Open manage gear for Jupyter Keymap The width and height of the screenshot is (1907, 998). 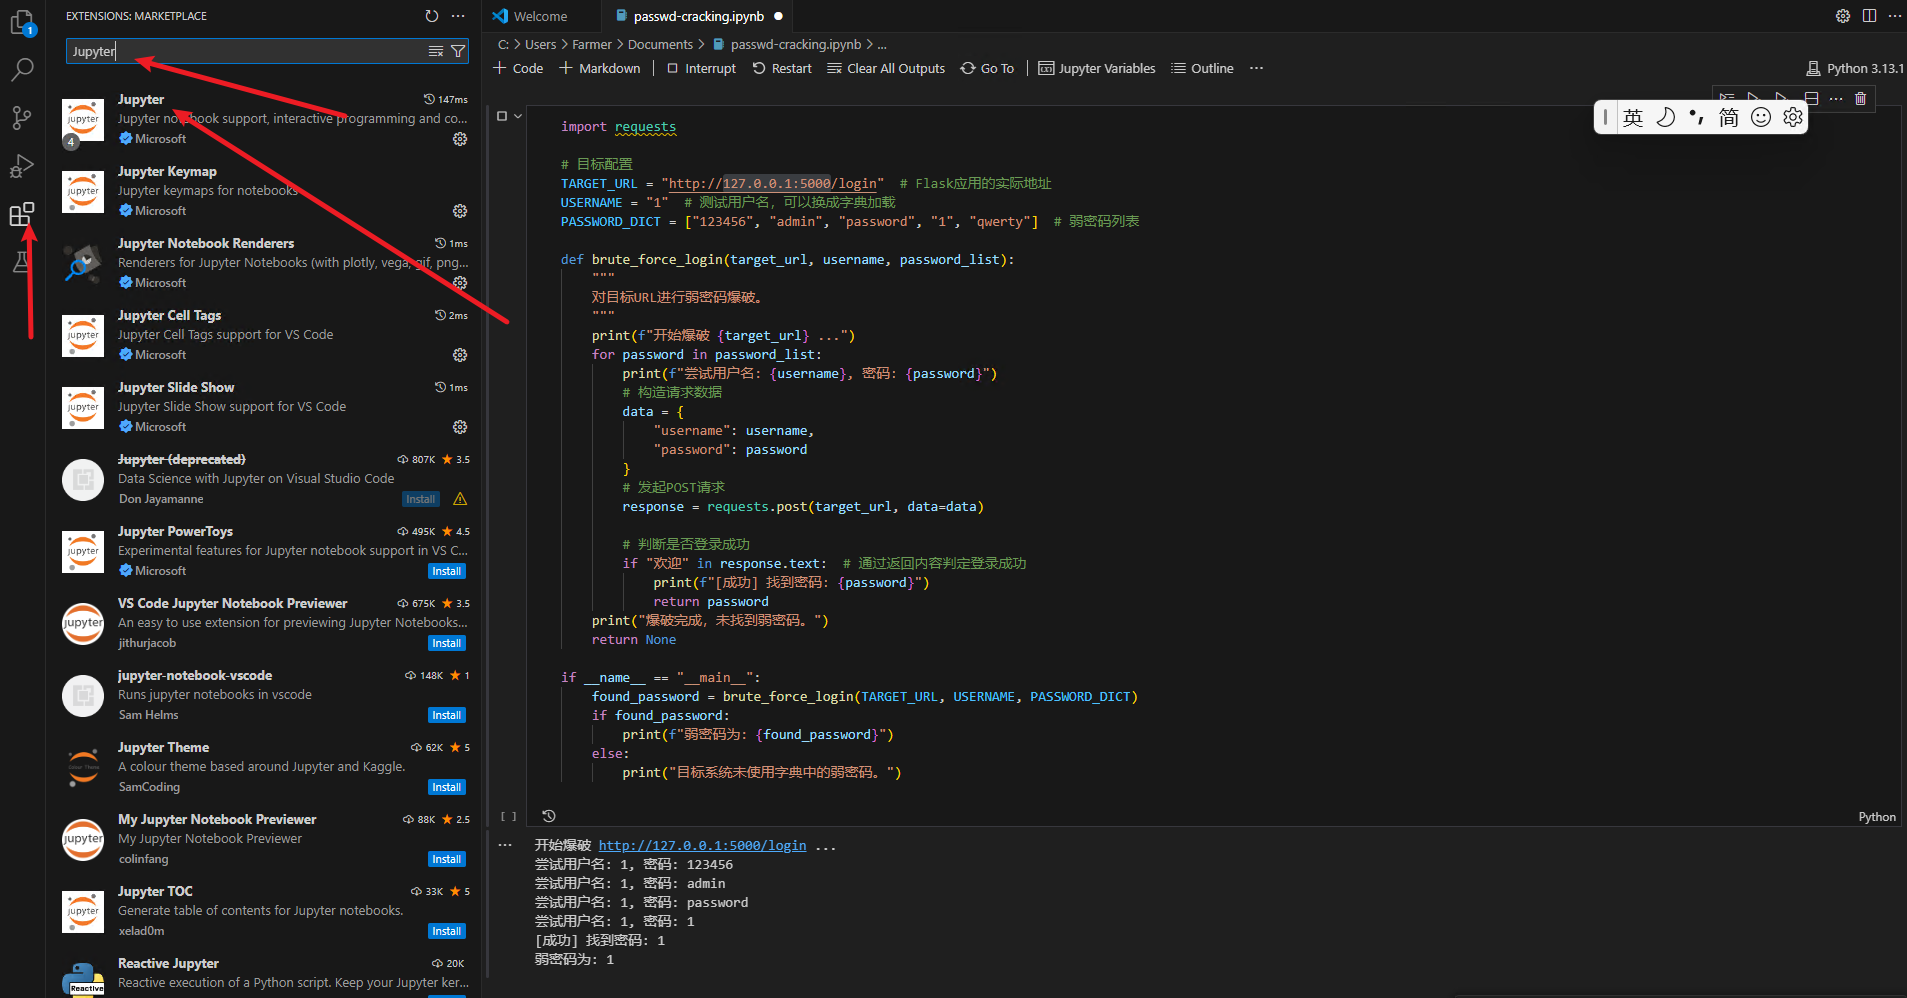point(460,211)
